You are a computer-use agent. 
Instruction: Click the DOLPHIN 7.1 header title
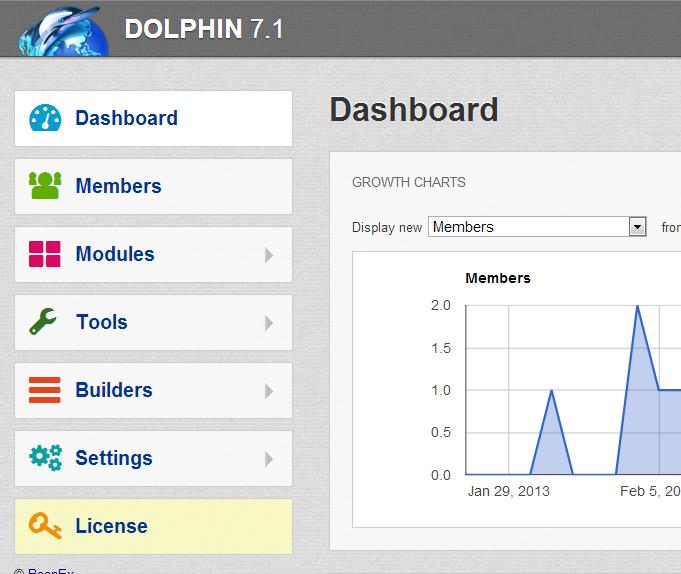204,29
